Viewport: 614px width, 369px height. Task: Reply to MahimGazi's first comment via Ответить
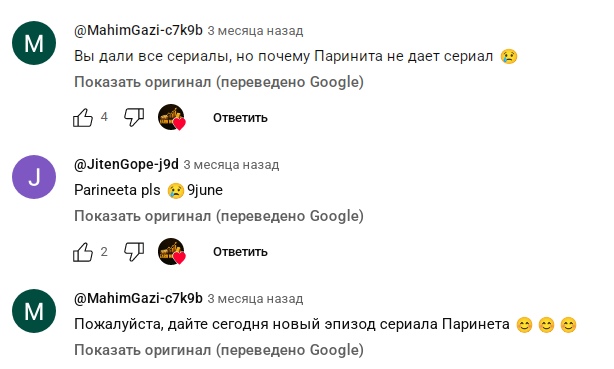coord(240,118)
